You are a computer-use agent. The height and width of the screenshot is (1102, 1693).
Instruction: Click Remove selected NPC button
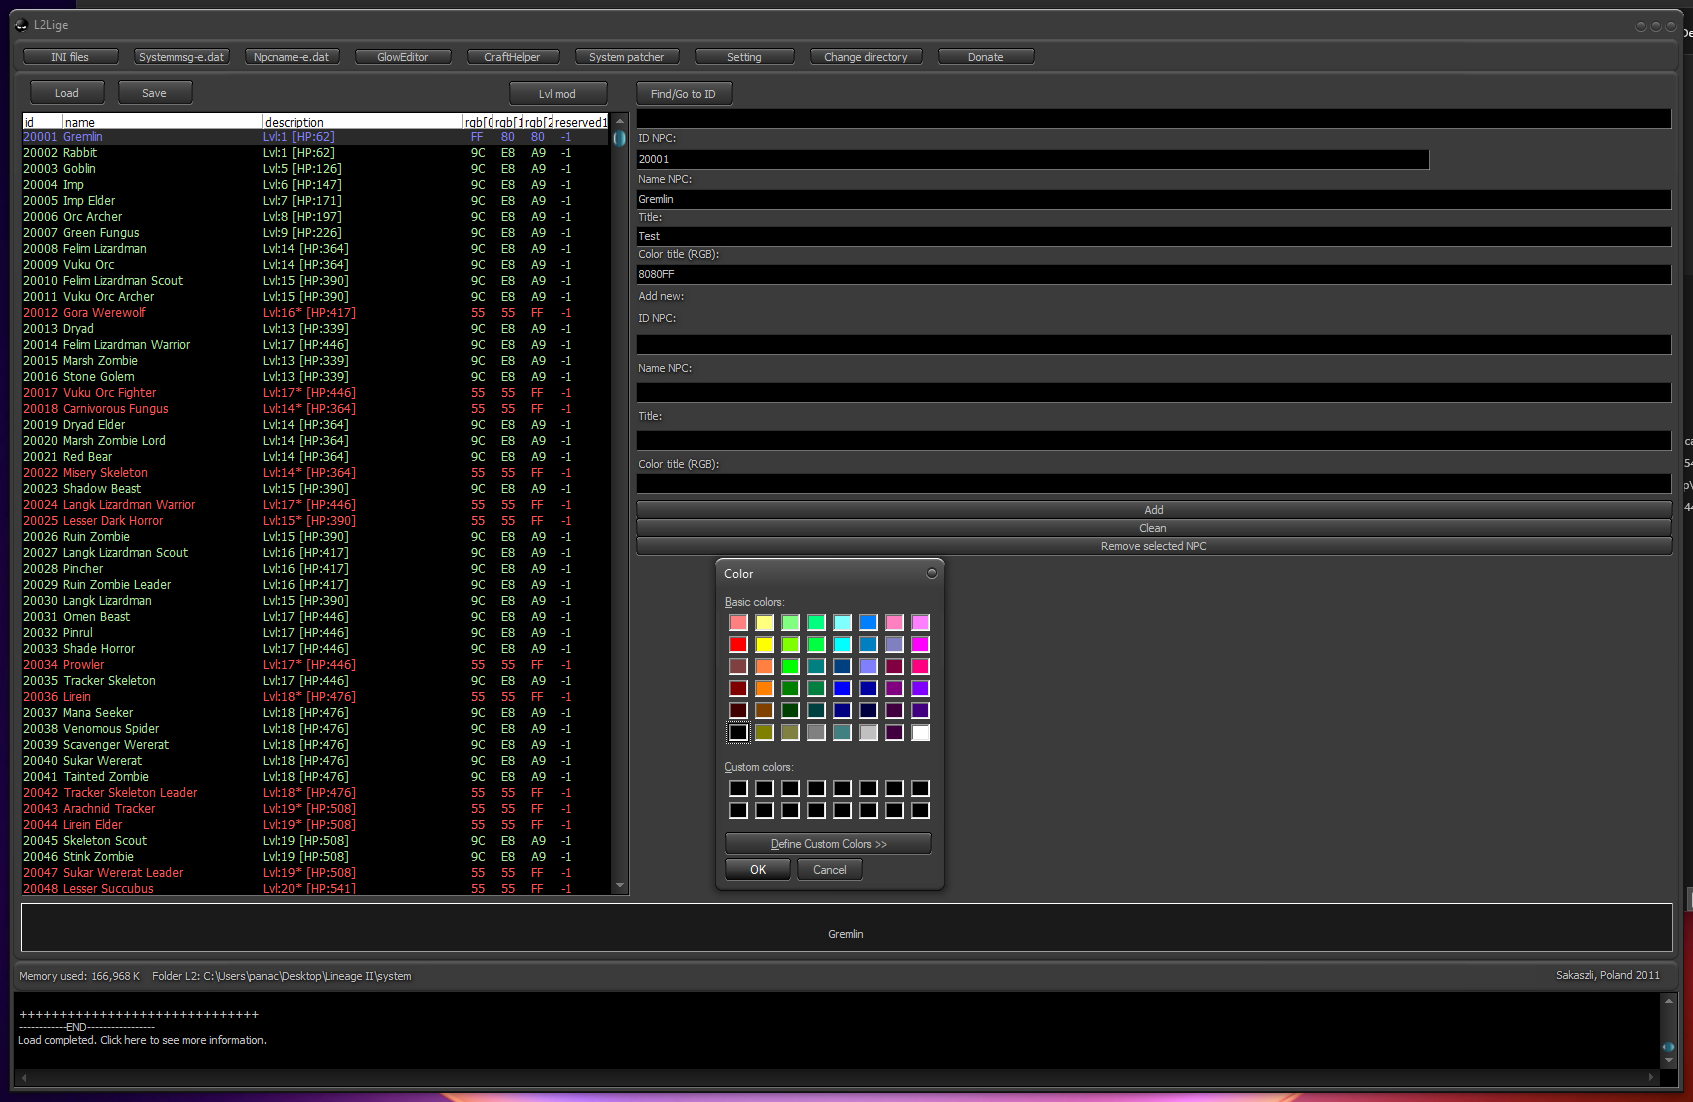(x=1153, y=546)
